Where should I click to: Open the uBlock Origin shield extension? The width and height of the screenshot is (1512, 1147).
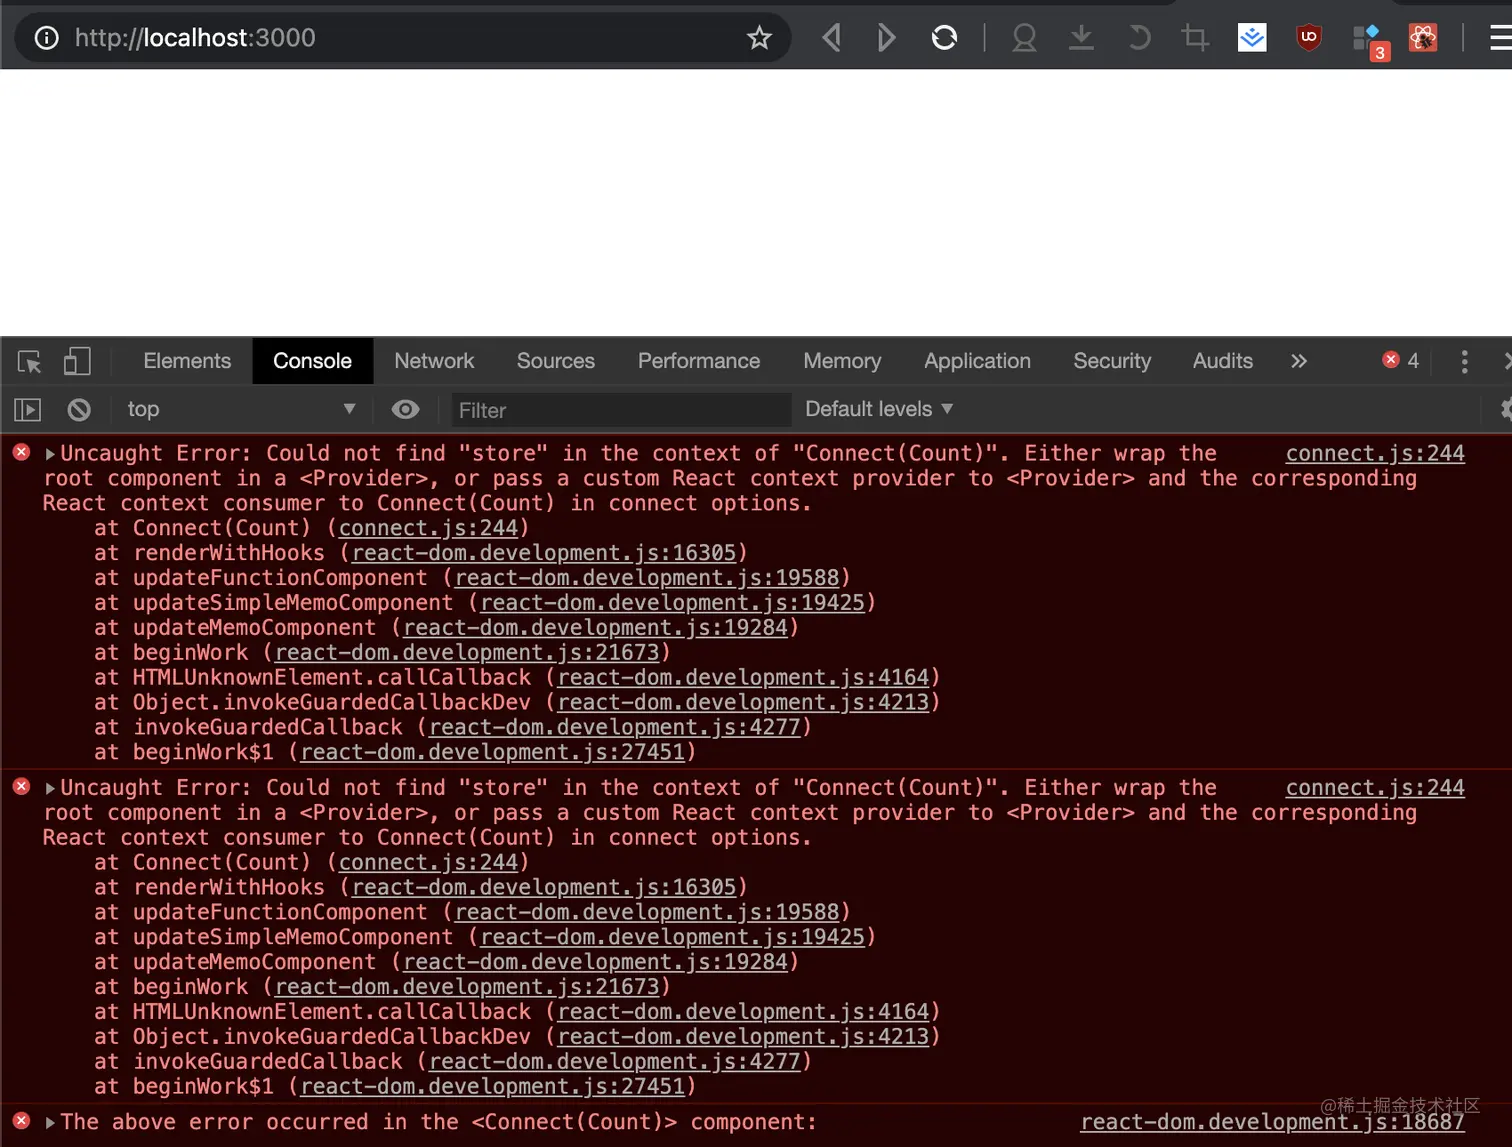1309,38
